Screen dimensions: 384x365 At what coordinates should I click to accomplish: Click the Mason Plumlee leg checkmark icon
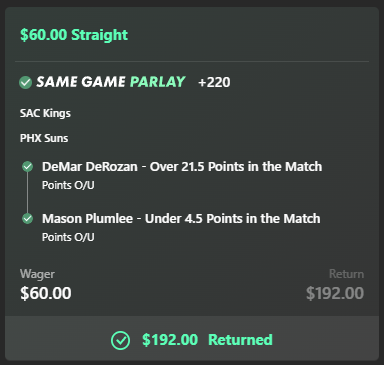coord(27,218)
